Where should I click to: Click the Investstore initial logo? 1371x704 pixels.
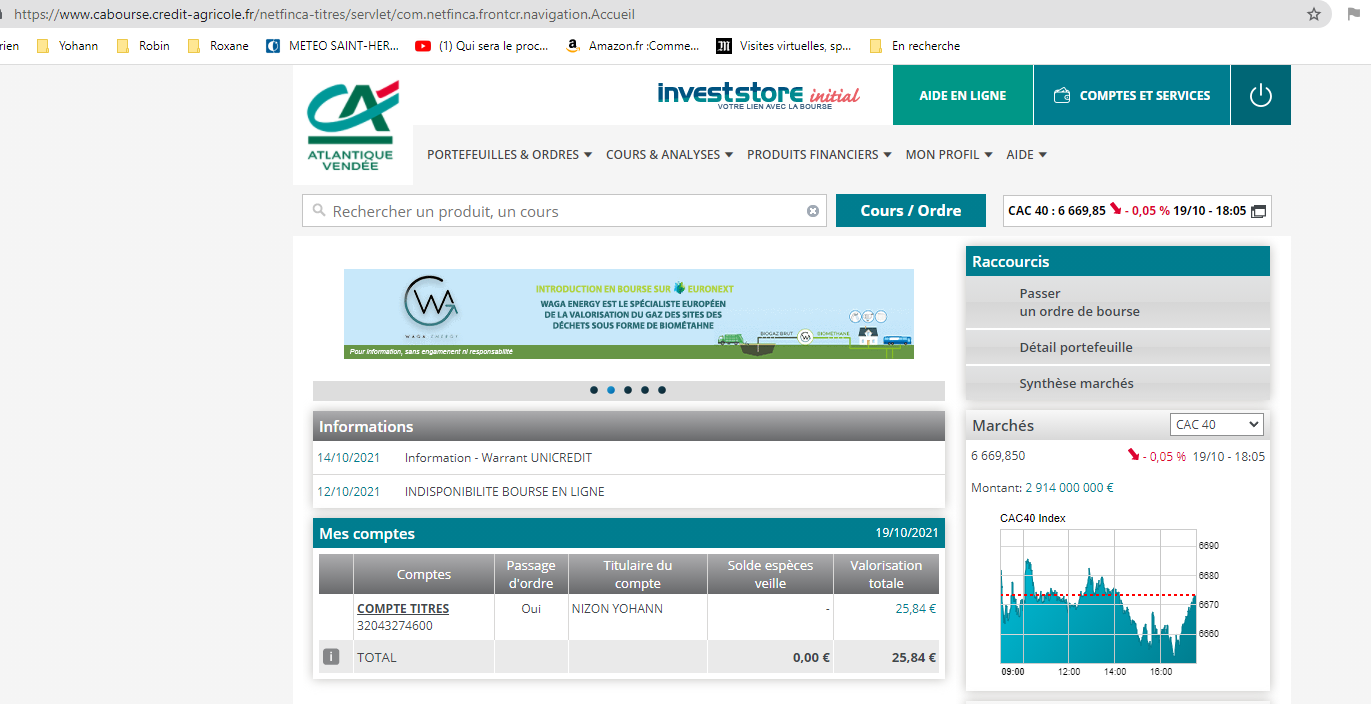tap(758, 95)
